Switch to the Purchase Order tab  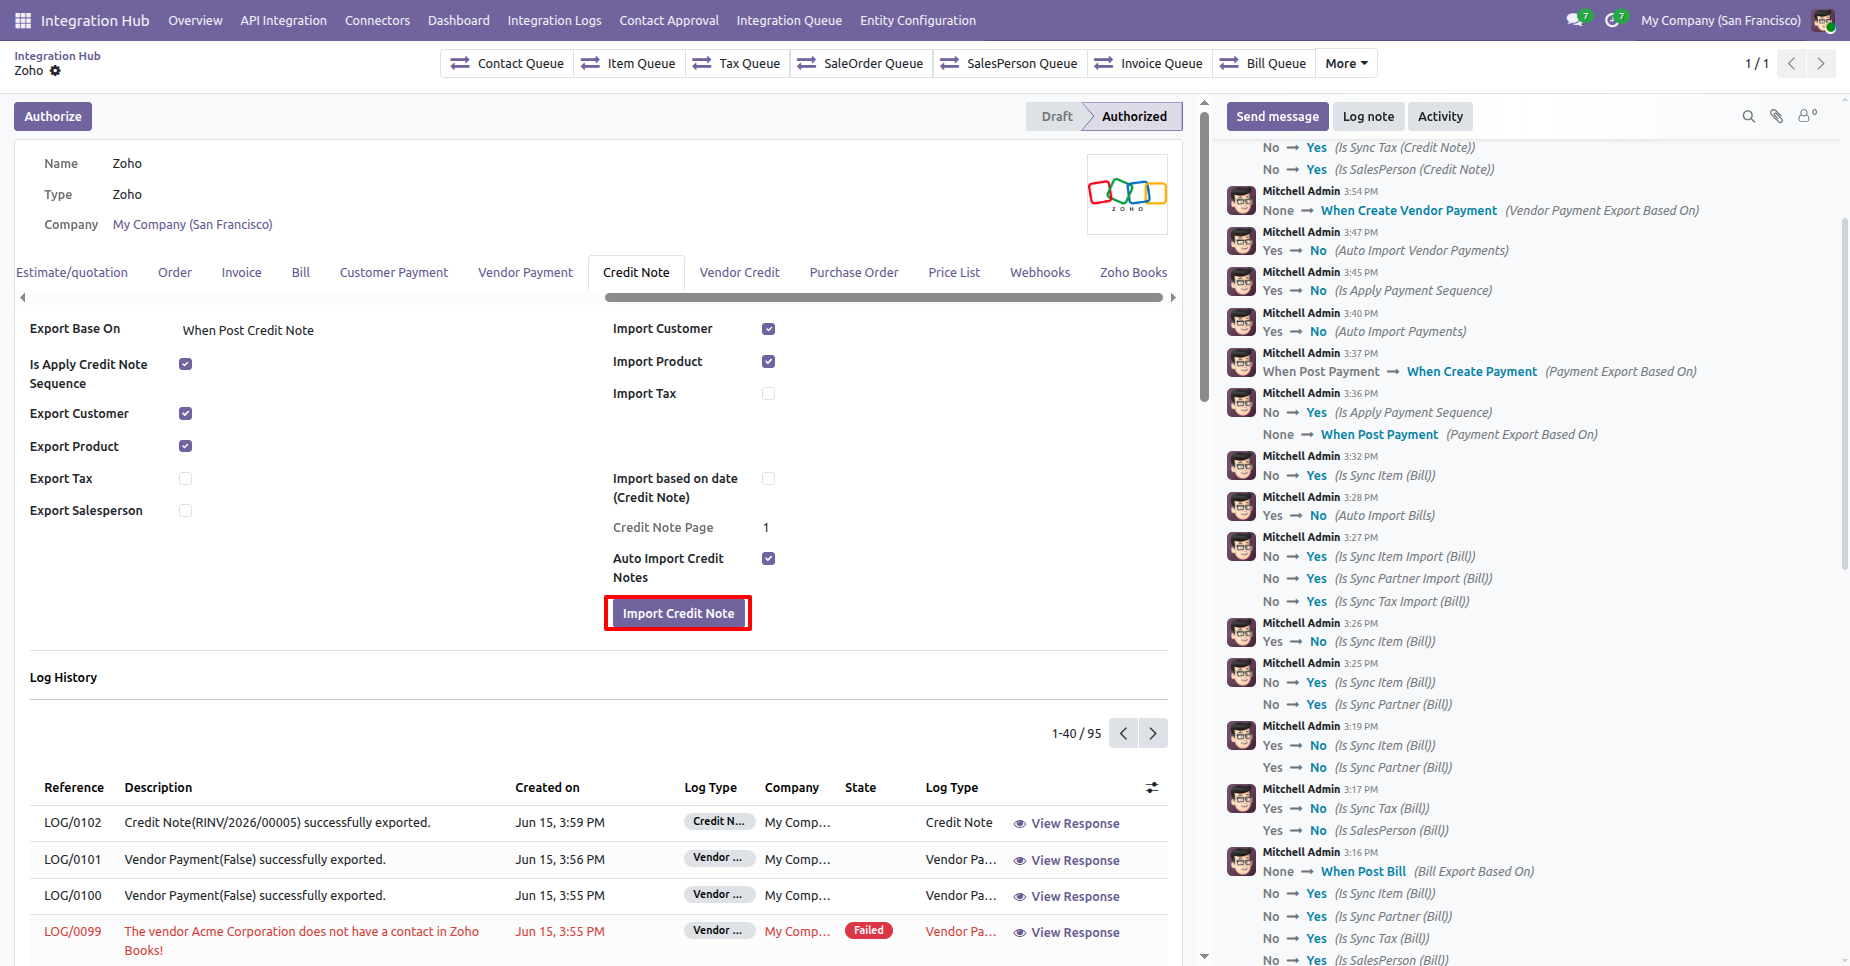coord(854,272)
